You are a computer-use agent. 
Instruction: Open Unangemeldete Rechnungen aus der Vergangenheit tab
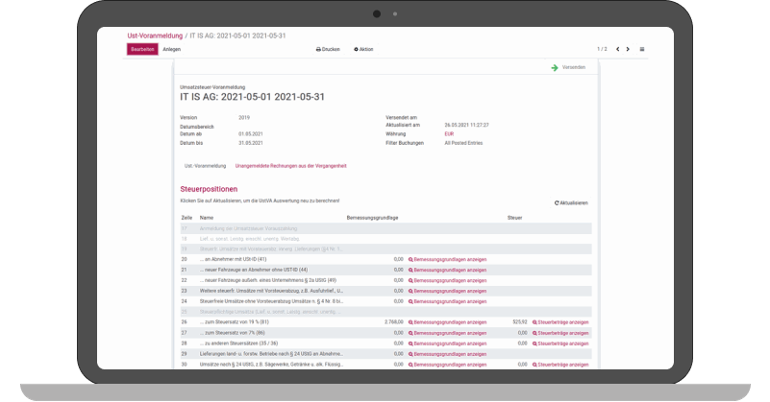pos(291,165)
